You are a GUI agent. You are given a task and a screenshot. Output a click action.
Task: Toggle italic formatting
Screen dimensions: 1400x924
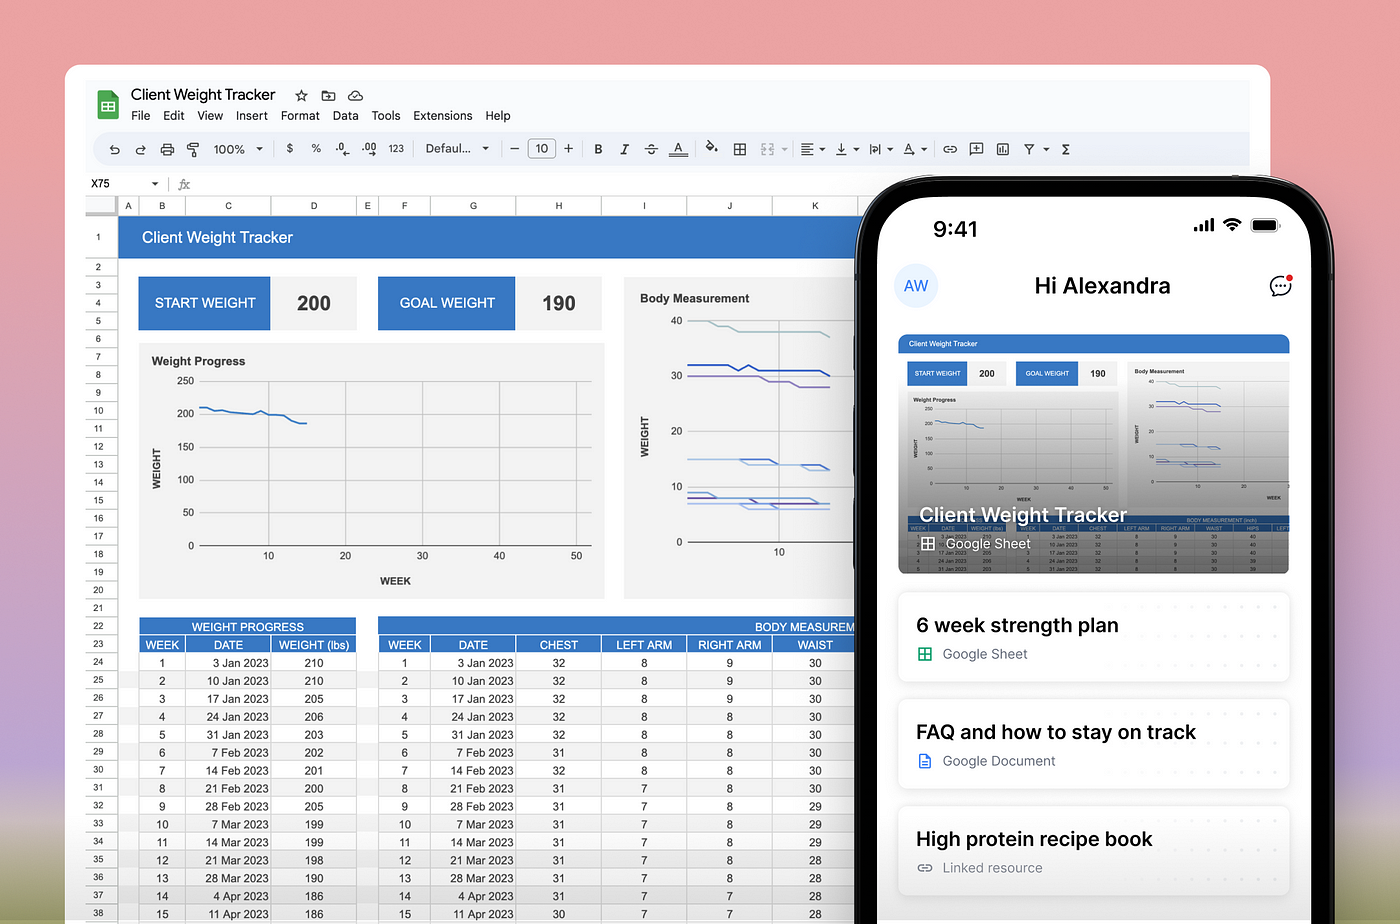(624, 149)
